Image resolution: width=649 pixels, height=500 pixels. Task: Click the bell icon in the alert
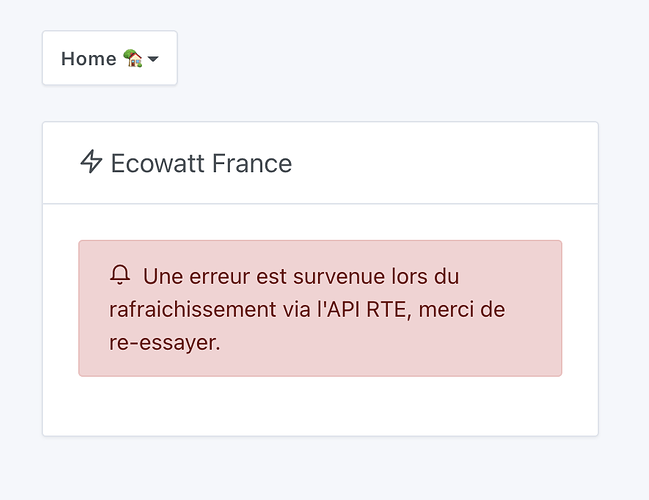[x=121, y=275]
